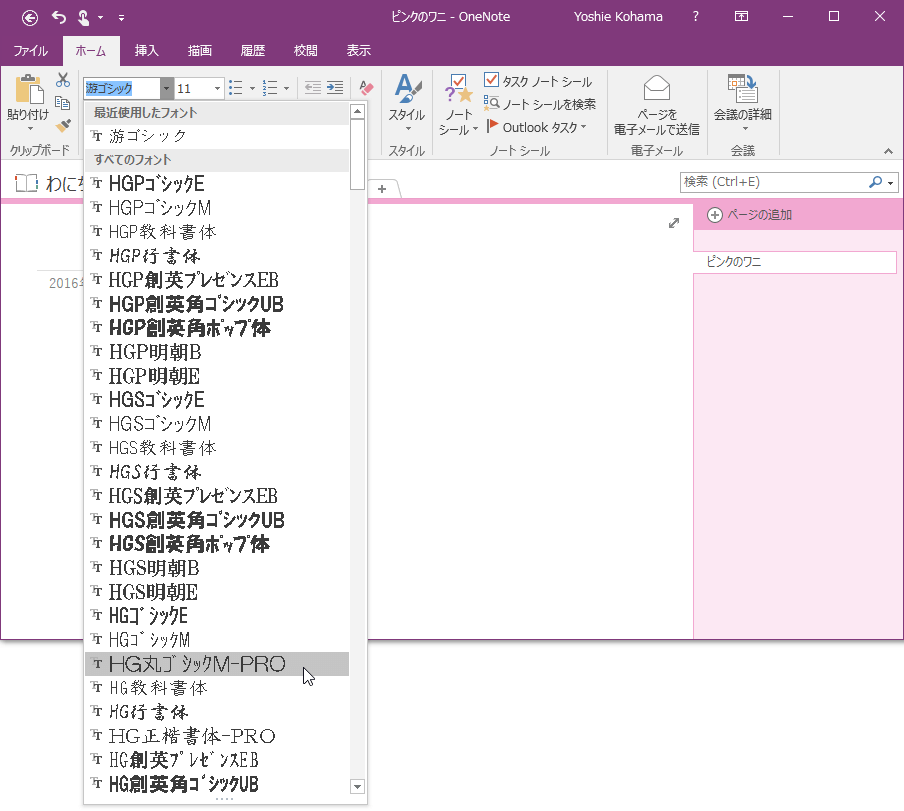Increase indent icon
The height and width of the screenshot is (811, 904).
pyautogui.click(x=335, y=88)
